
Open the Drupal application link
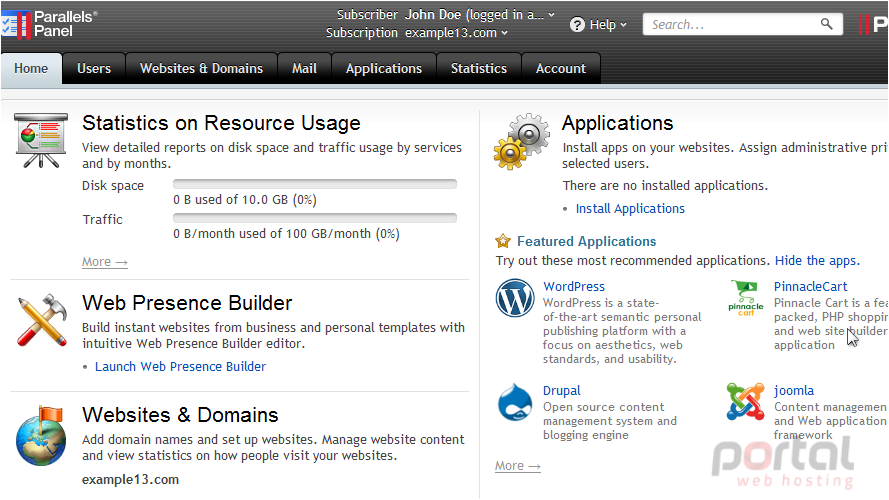(x=561, y=391)
